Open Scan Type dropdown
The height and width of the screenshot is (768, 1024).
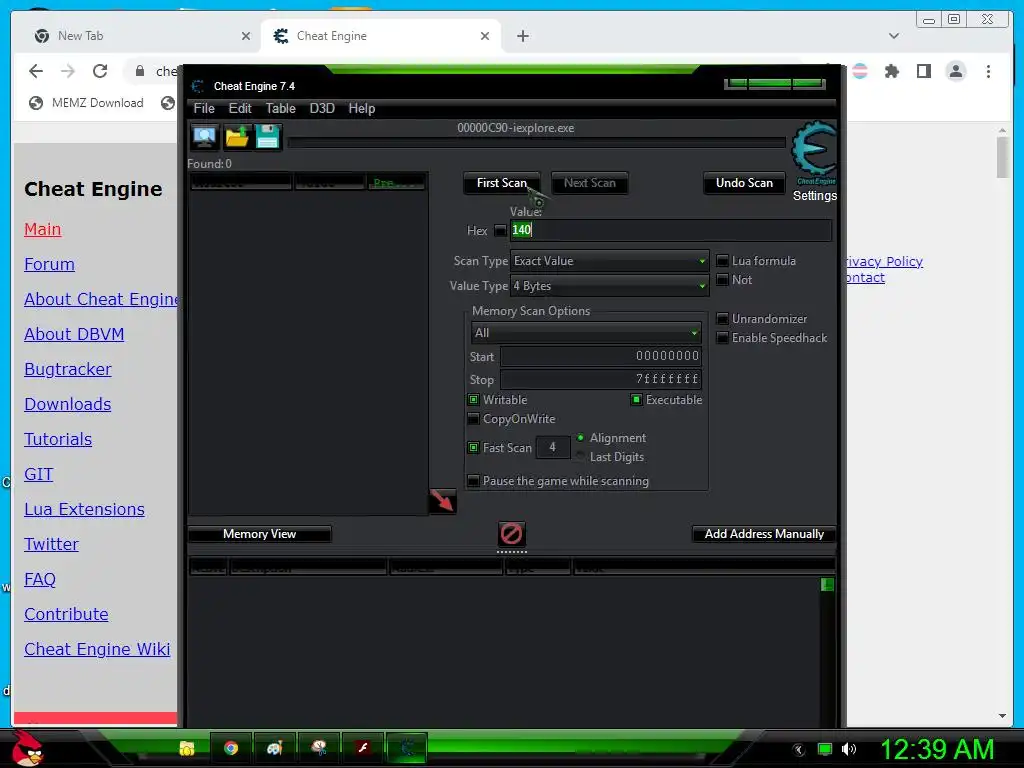[x=609, y=261]
